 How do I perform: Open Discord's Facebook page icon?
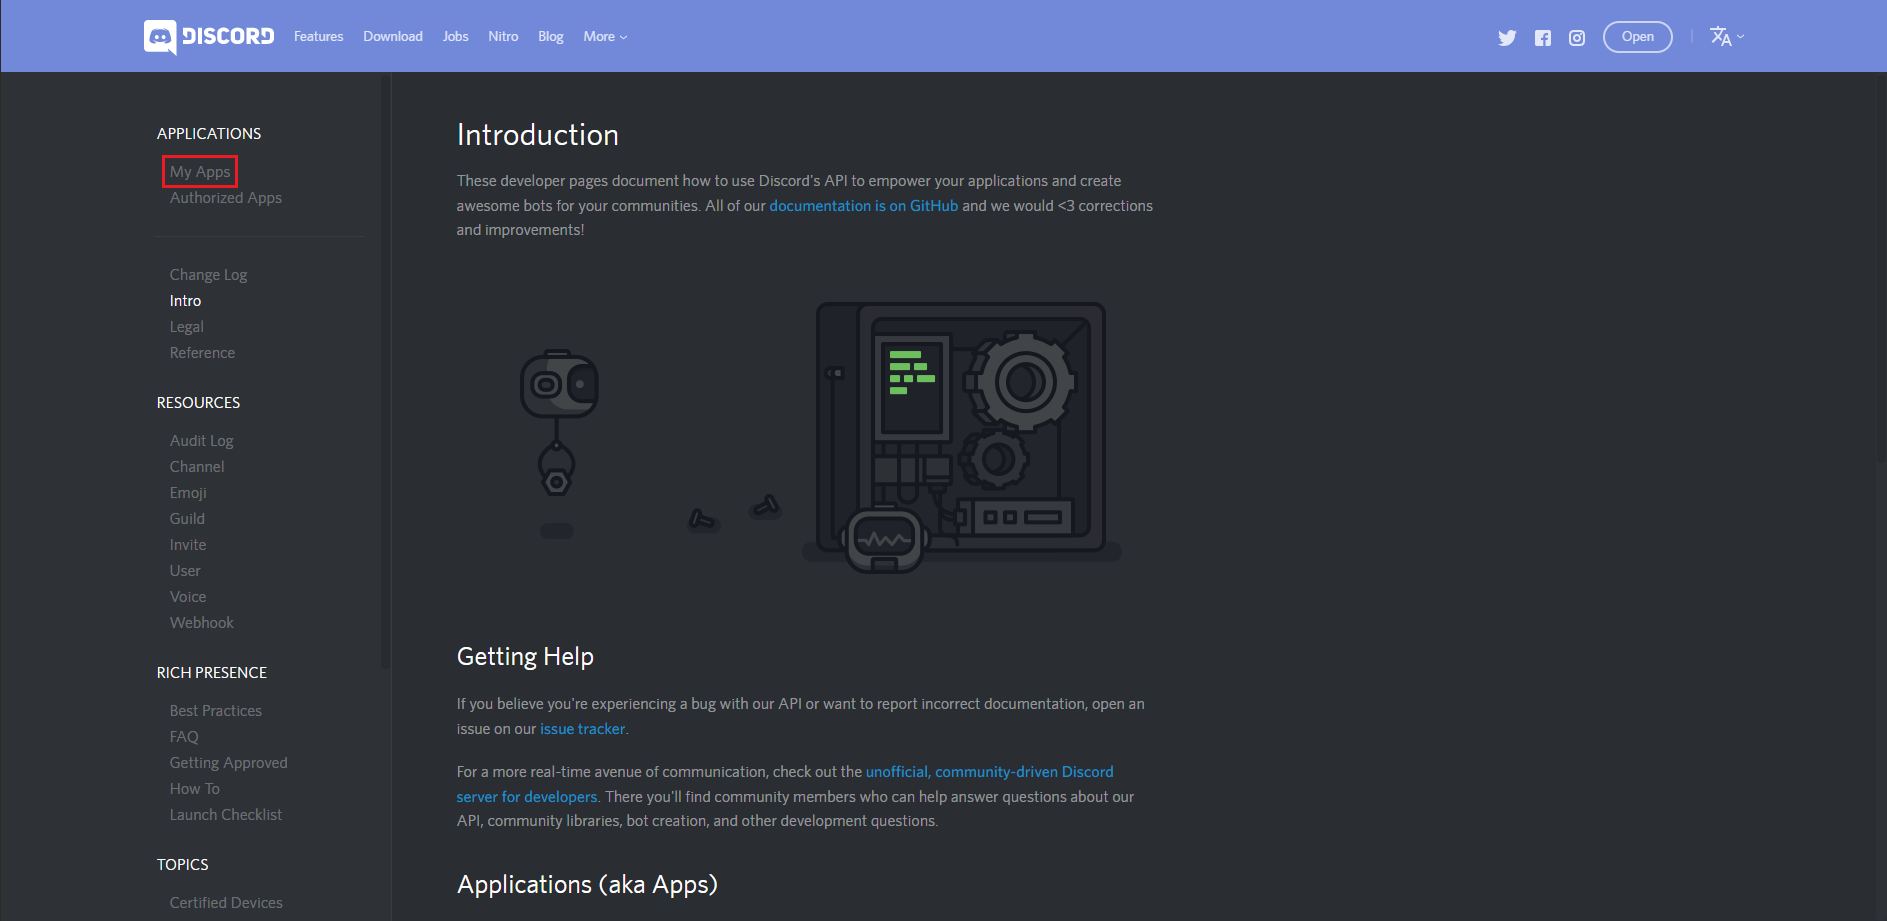[1543, 38]
